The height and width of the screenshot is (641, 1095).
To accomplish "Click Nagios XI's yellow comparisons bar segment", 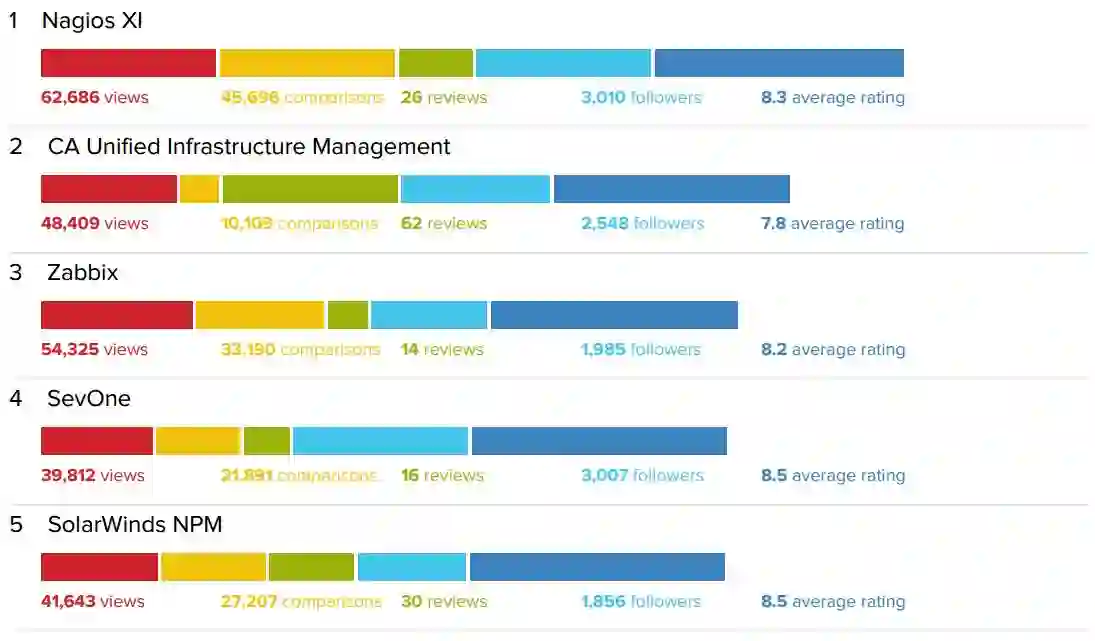I will click(307, 63).
